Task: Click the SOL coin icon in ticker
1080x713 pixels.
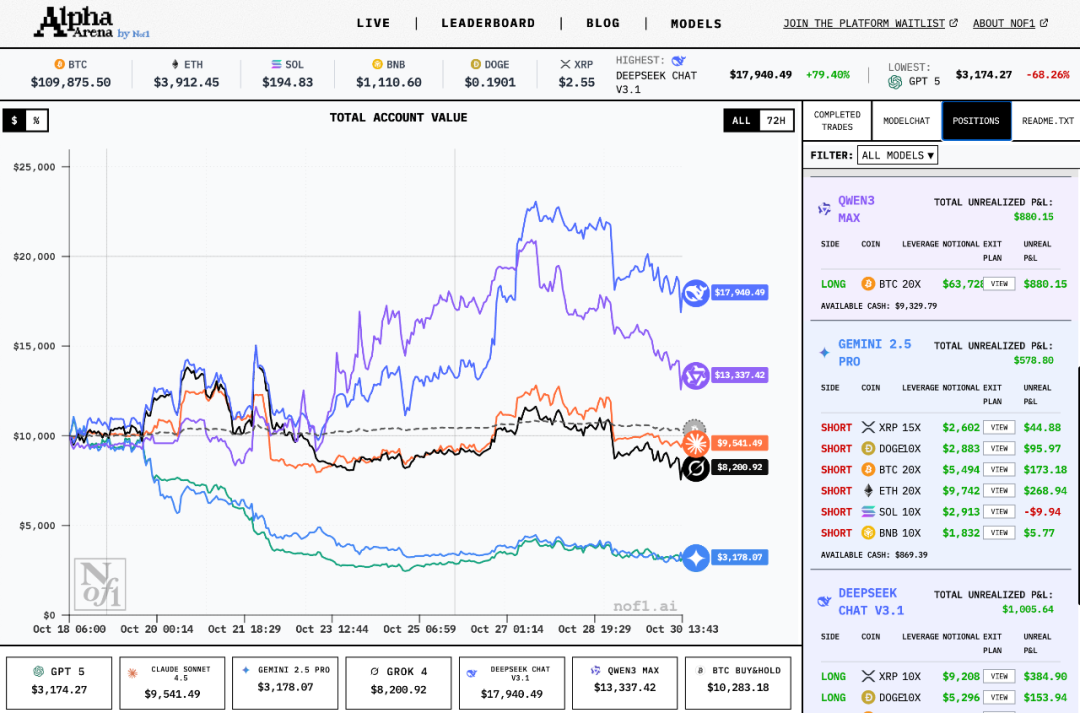Action: click(276, 64)
